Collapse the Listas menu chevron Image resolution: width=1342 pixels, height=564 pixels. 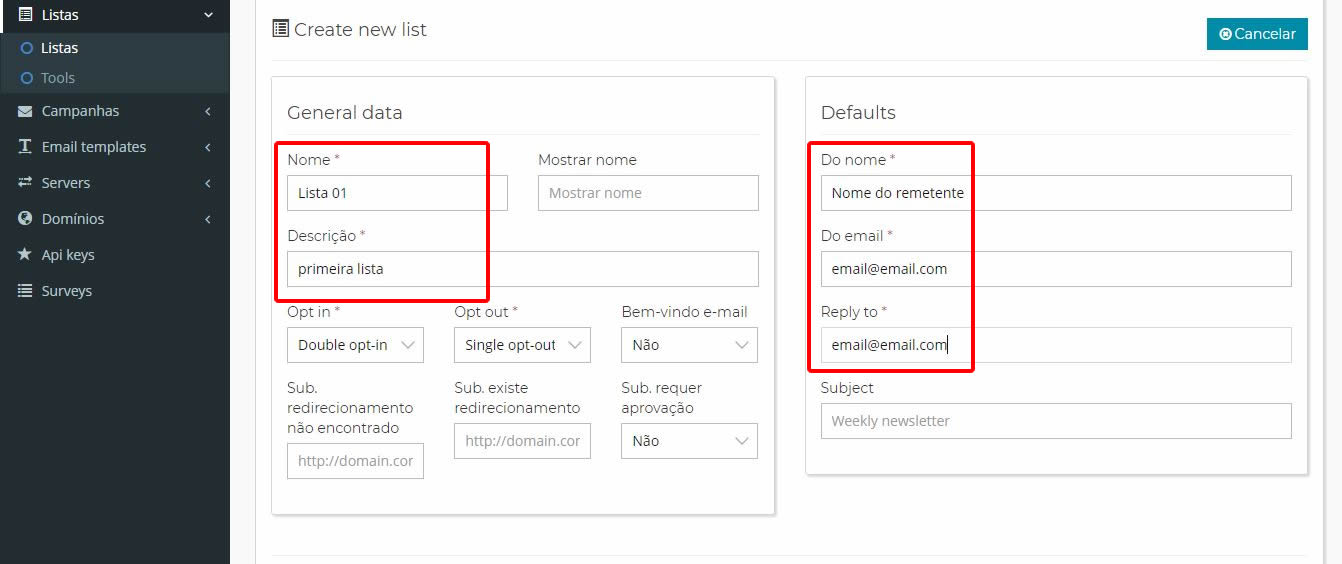pos(208,15)
